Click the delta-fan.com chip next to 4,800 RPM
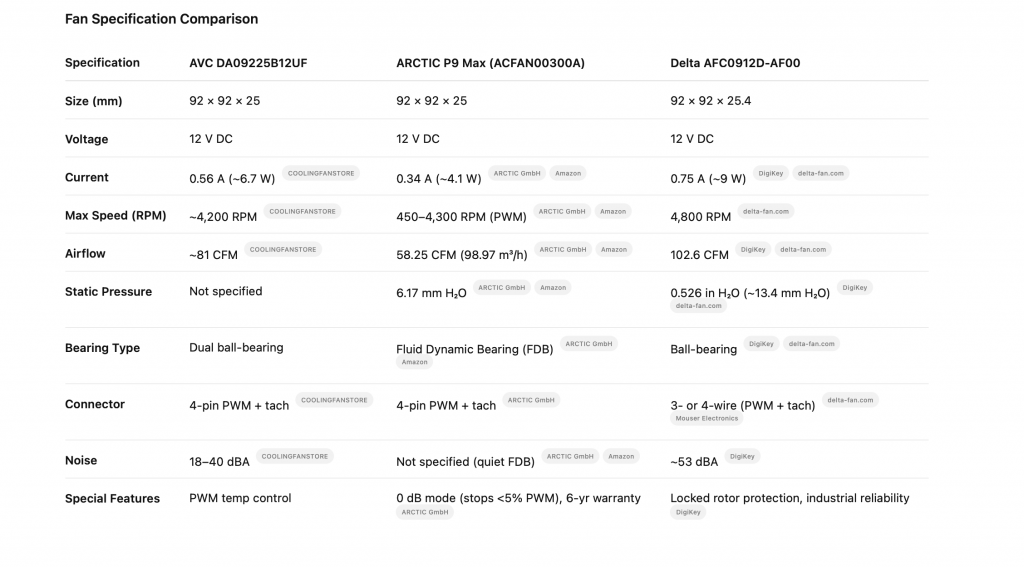The height and width of the screenshot is (567, 1024). (x=766, y=211)
